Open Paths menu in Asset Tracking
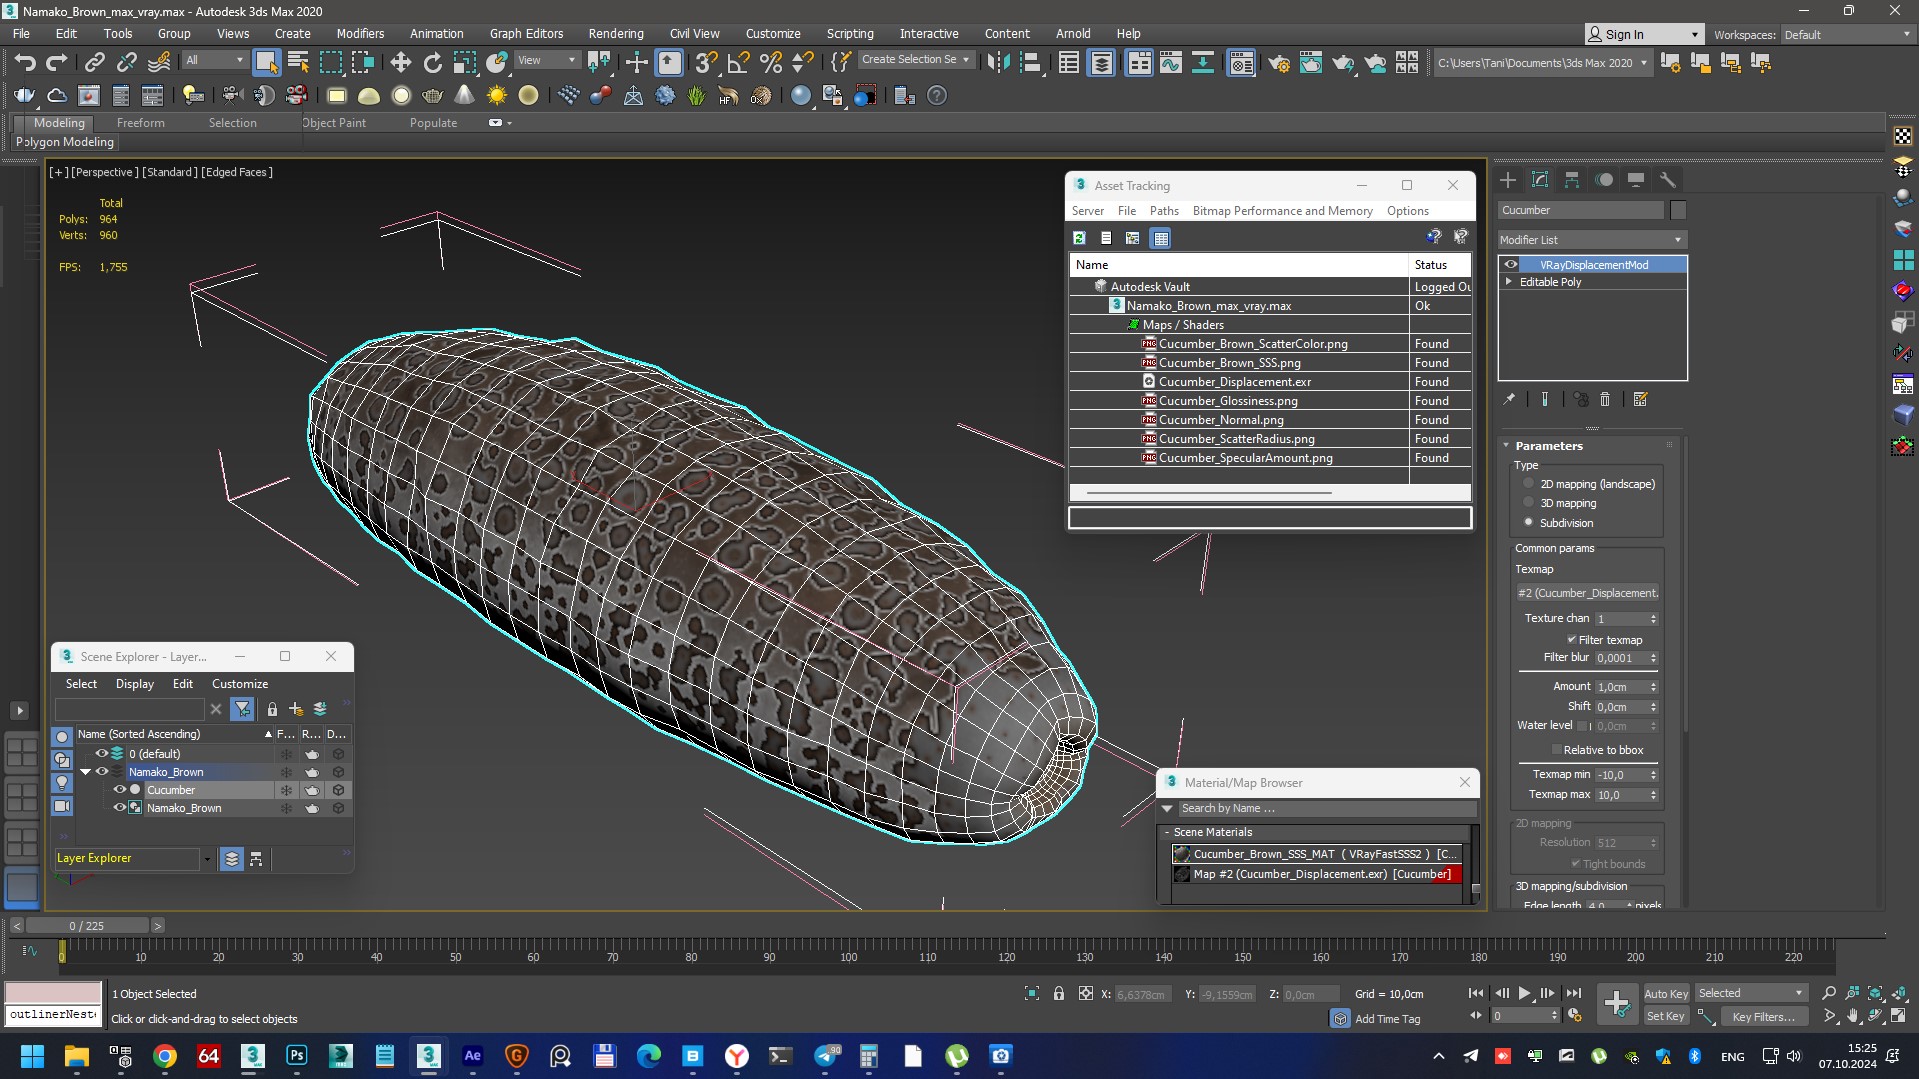This screenshot has width=1919, height=1079. tap(1164, 211)
